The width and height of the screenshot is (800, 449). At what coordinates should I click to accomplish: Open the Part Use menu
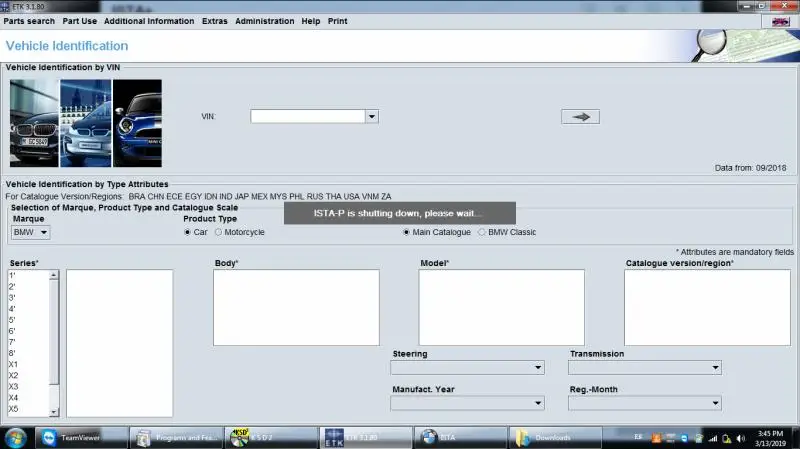click(80, 21)
